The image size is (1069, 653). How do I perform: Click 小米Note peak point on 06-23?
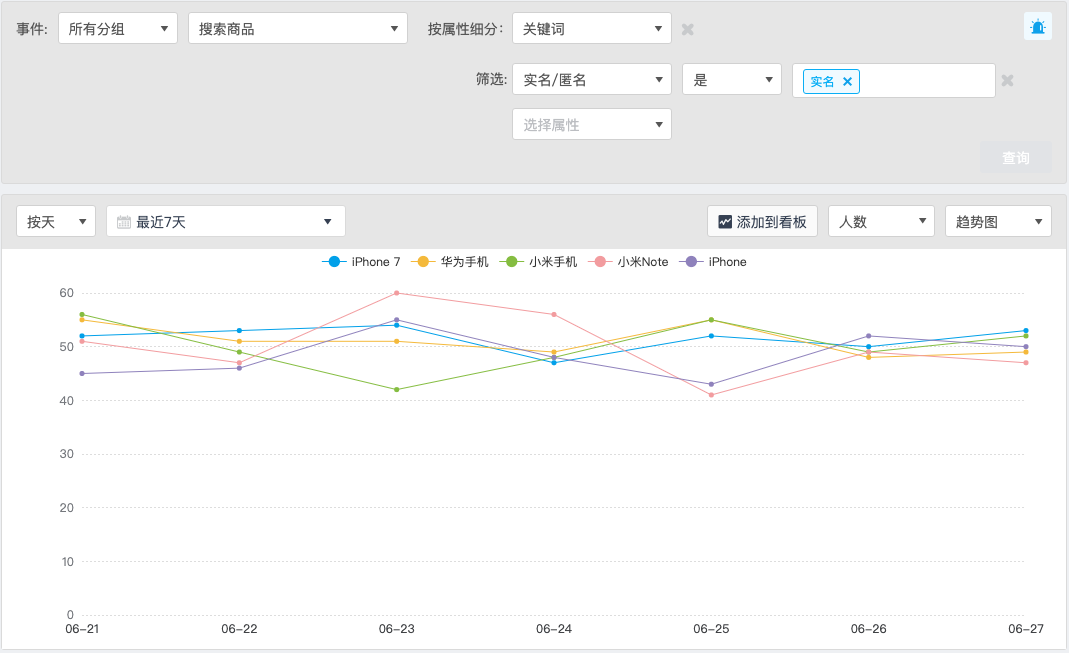(x=397, y=293)
